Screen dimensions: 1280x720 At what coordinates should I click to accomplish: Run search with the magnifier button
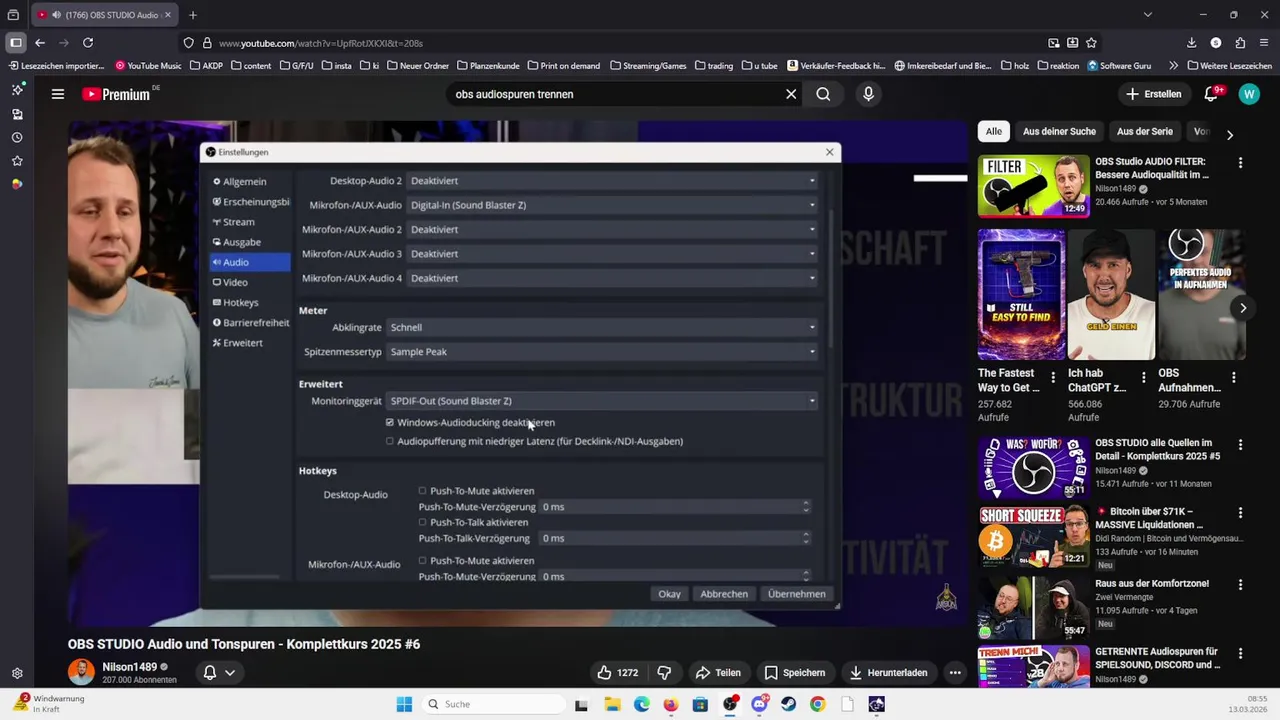point(823,94)
